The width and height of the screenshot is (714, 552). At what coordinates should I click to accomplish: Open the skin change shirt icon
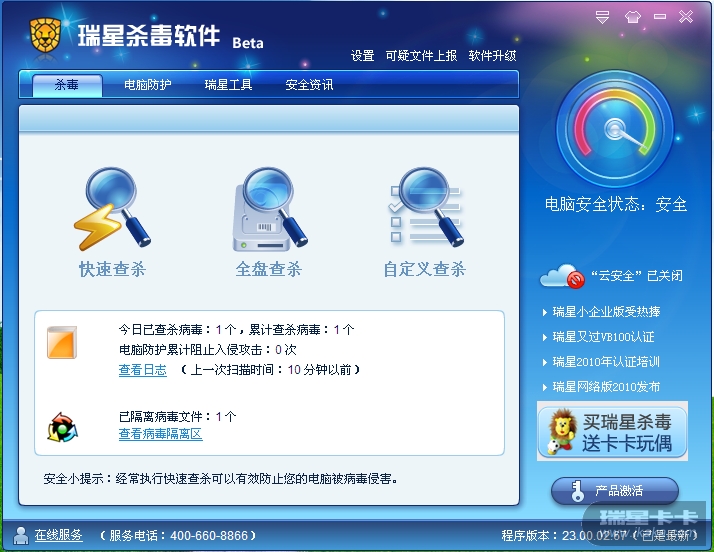pyautogui.click(x=632, y=17)
